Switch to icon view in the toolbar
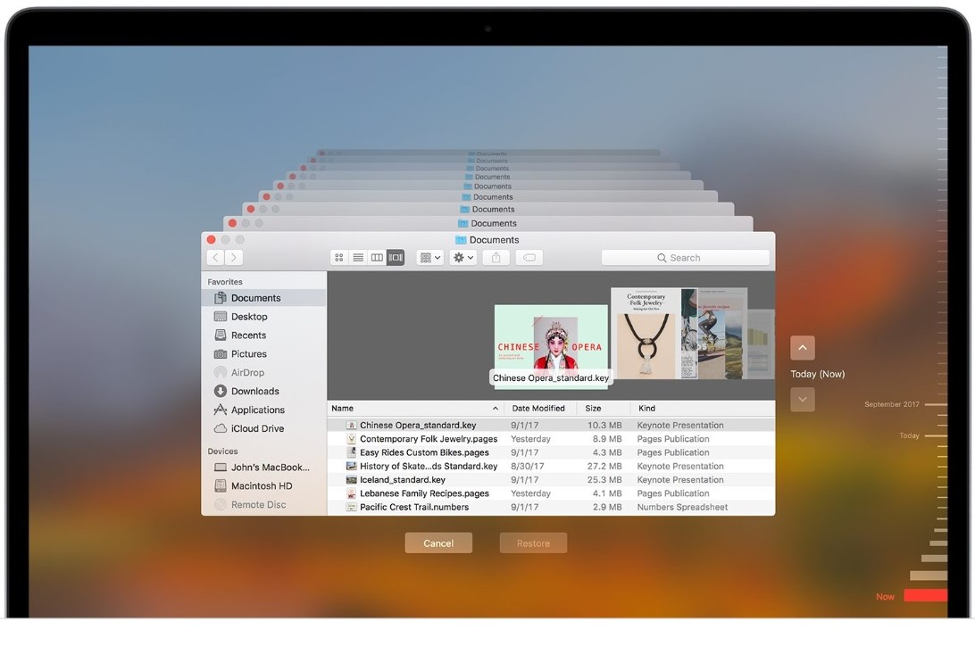This screenshot has height=647, width=977. click(340, 257)
